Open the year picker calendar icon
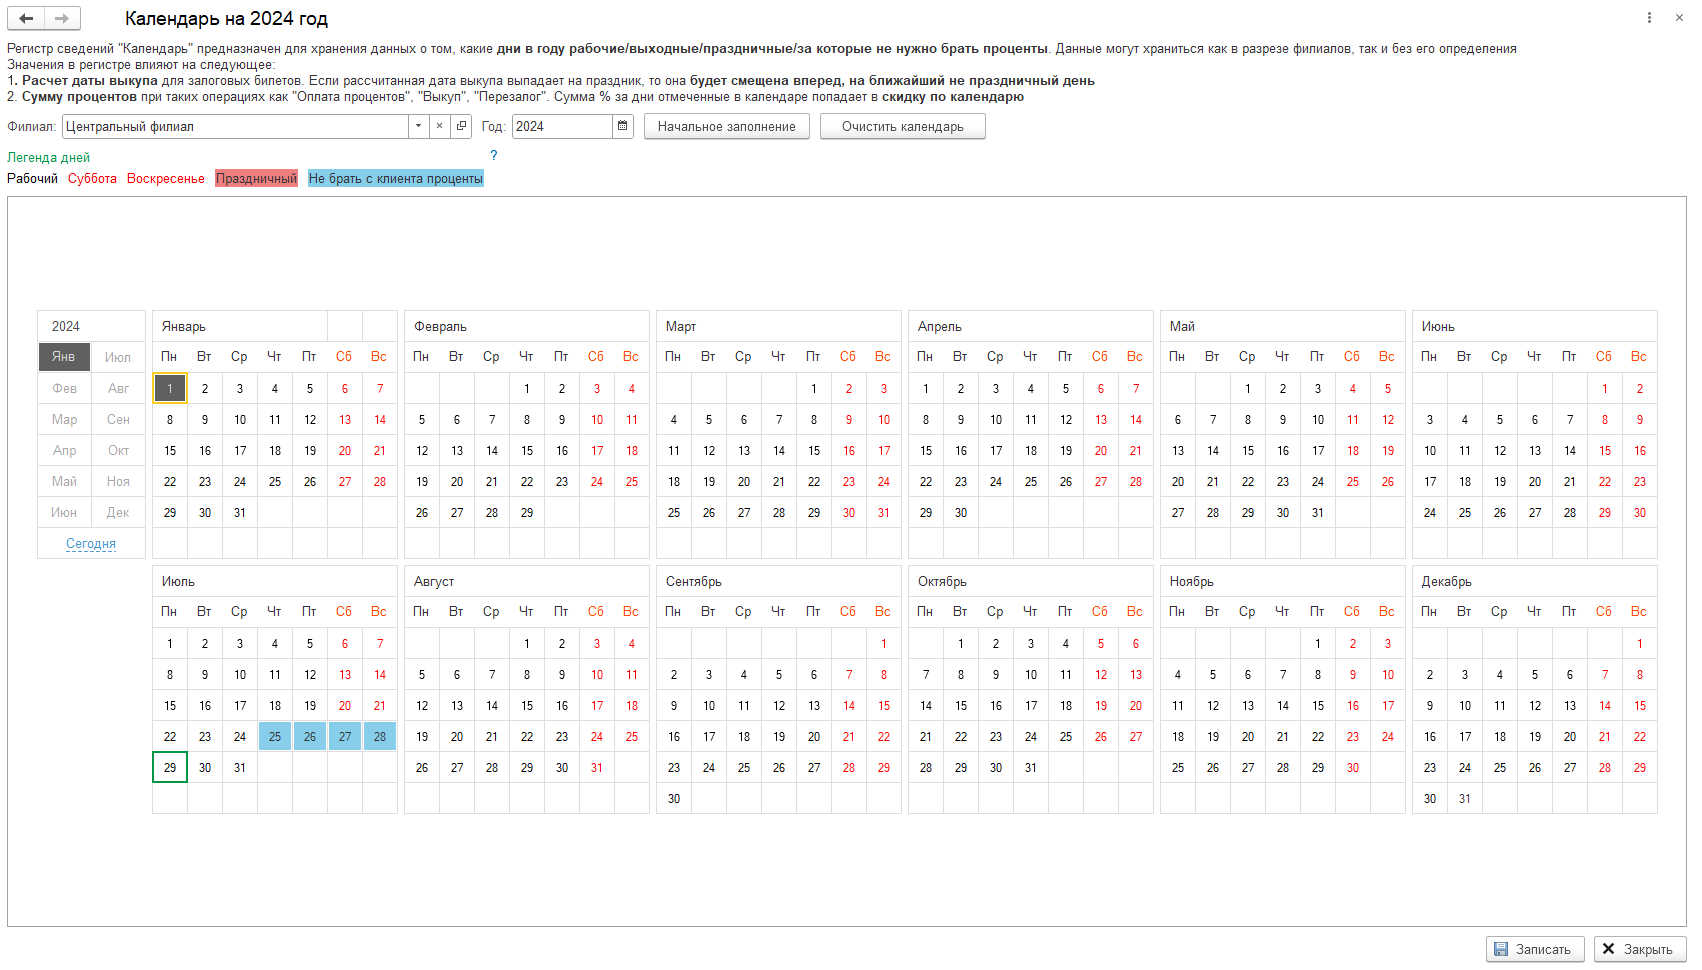1702x970 pixels. click(623, 126)
